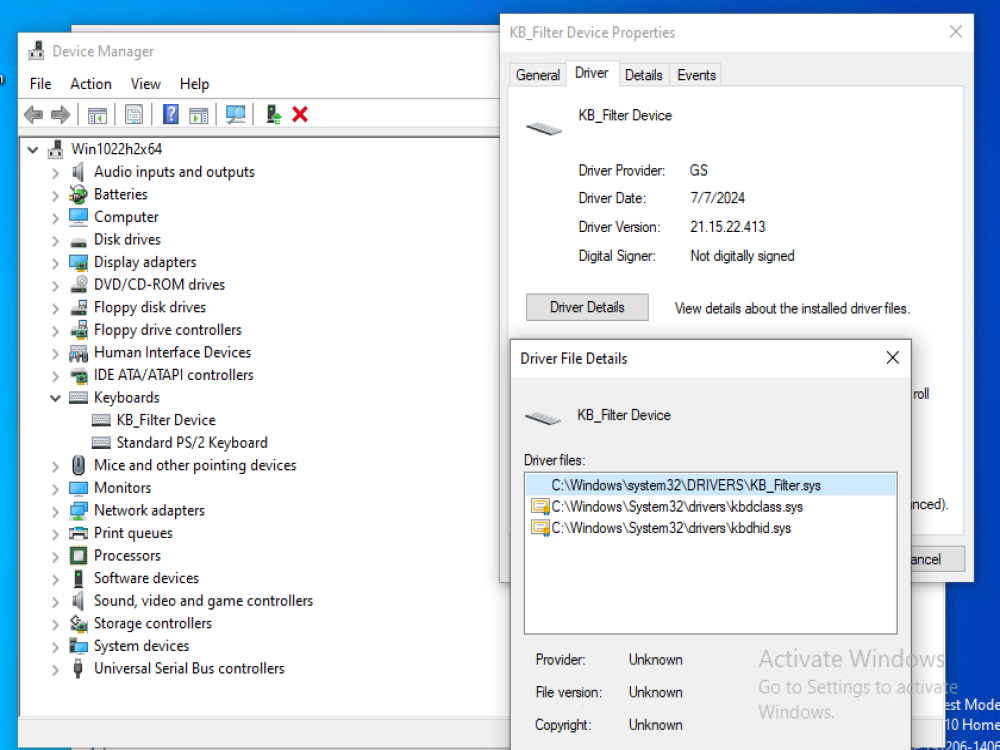
Task: Close the KB_Filter Device Properties window
Action: 955,32
